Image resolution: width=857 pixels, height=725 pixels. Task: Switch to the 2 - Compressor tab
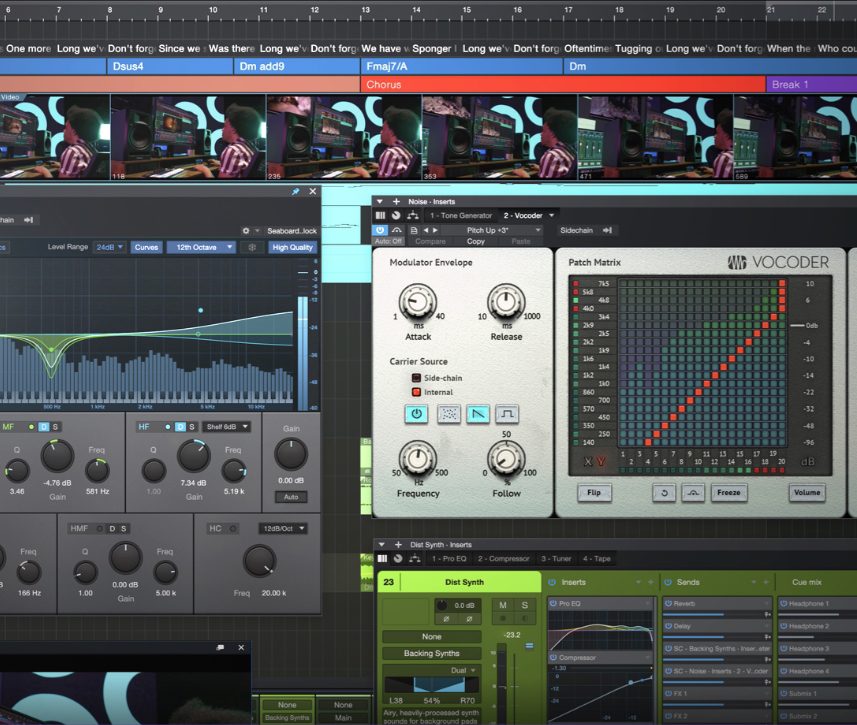tap(503, 558)
